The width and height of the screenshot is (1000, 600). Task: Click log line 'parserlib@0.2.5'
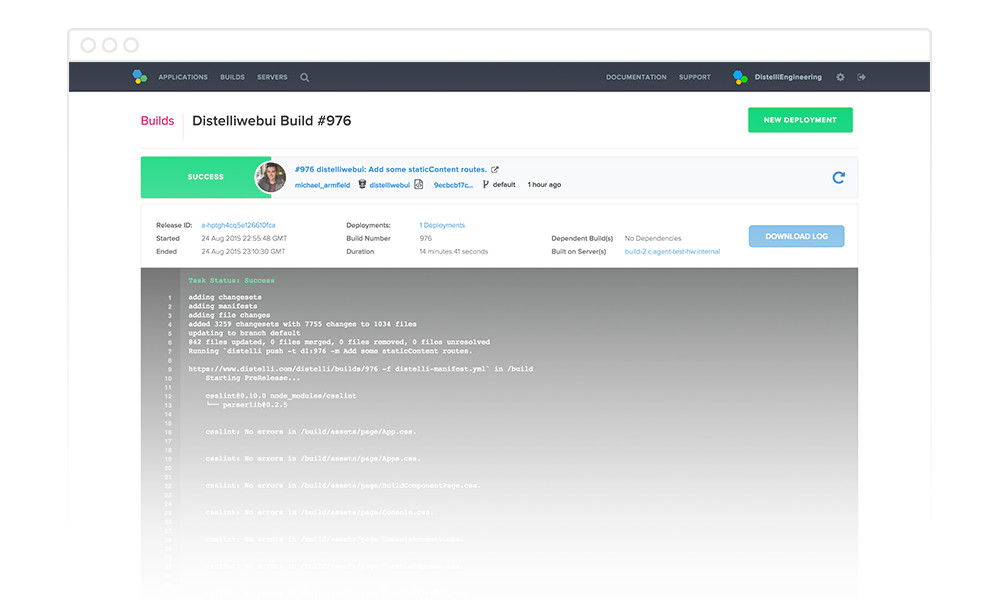pyautogui.click(x=247, y=404)
